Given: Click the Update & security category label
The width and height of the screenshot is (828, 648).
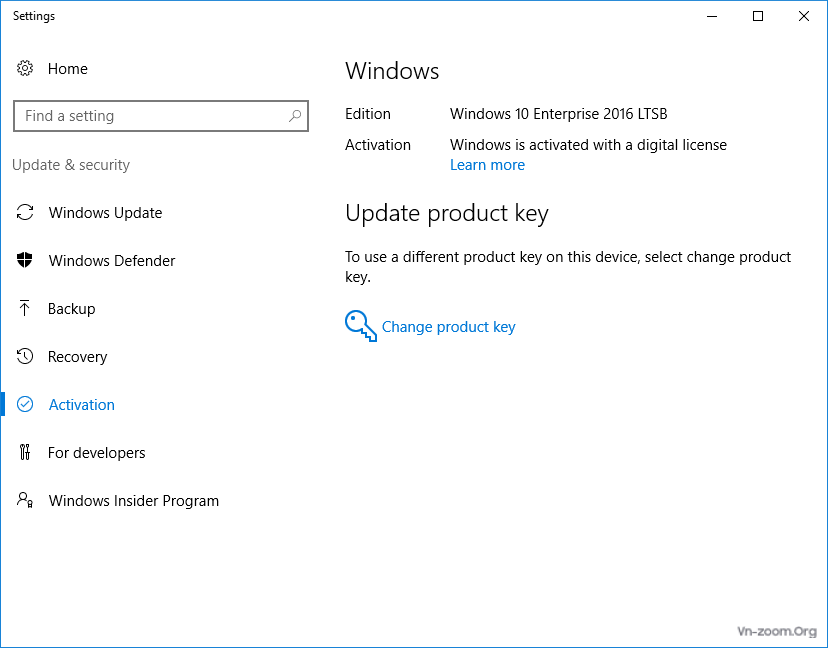Looking at the screenshot, I should 71,165.
